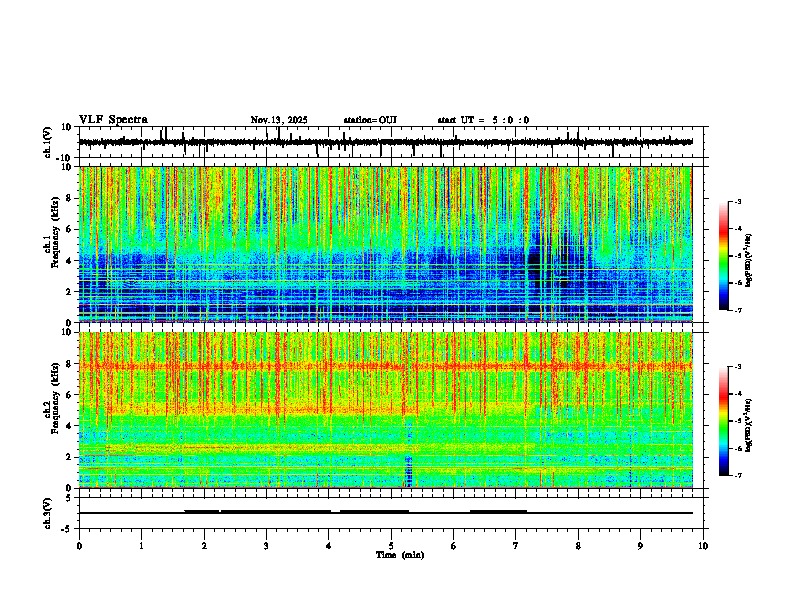This screenshot has height=612, width=792.
Task: Click the "4" frequency tick on ch.2 spectrogram
Action: pos(70,426)
